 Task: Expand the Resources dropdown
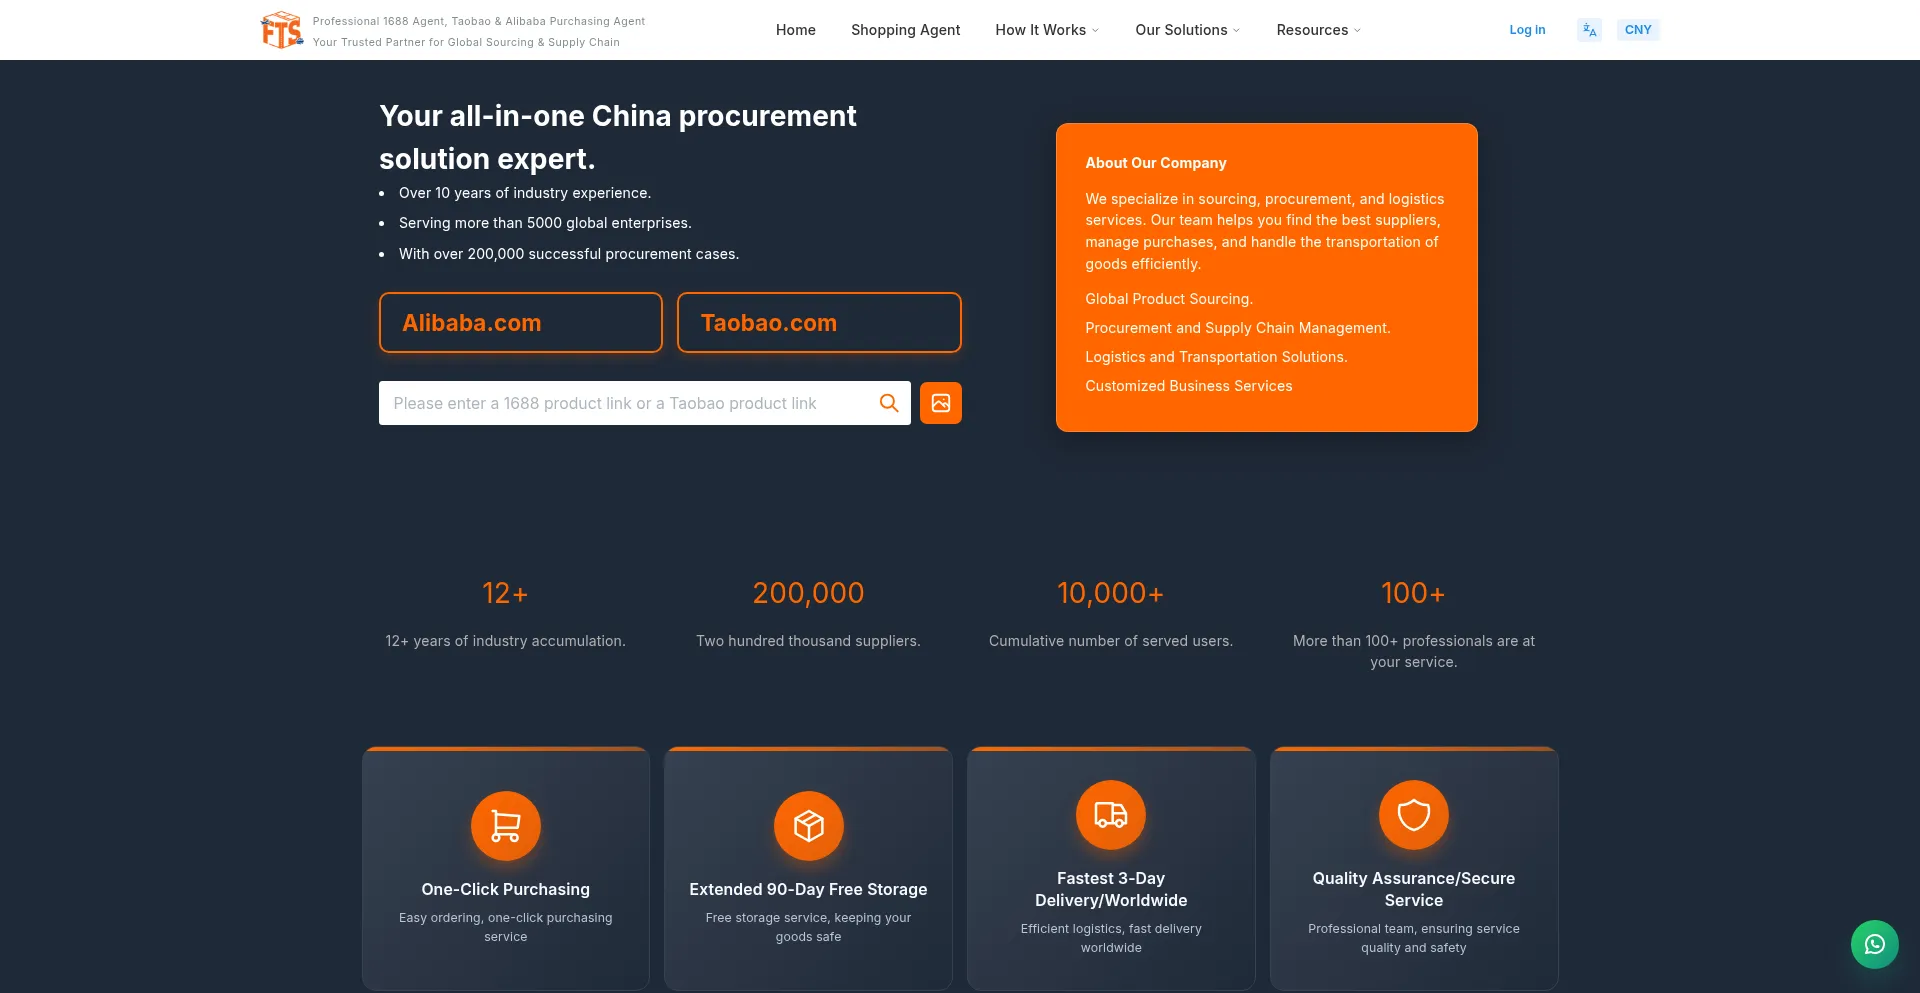coord(1319,30)
